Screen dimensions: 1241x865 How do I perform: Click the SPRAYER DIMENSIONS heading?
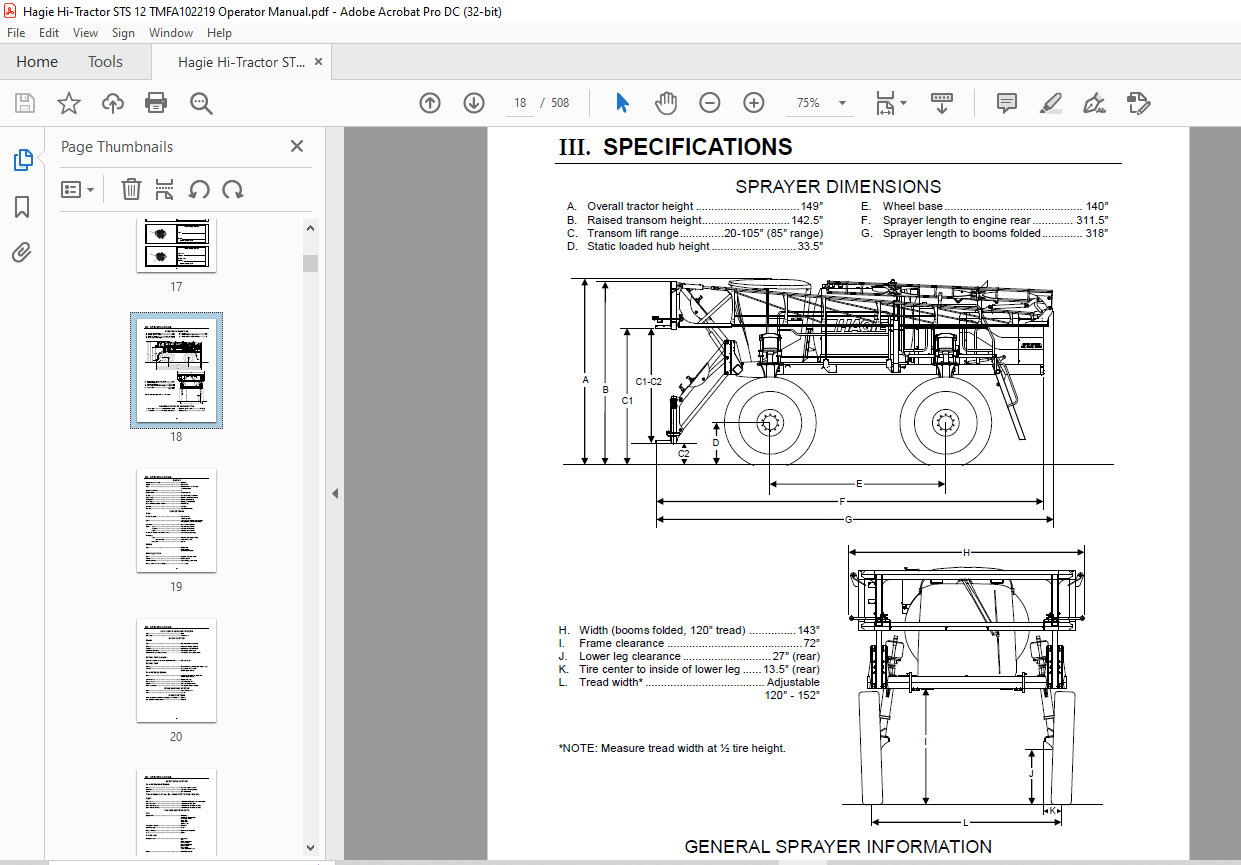click(x=838, y=186)
